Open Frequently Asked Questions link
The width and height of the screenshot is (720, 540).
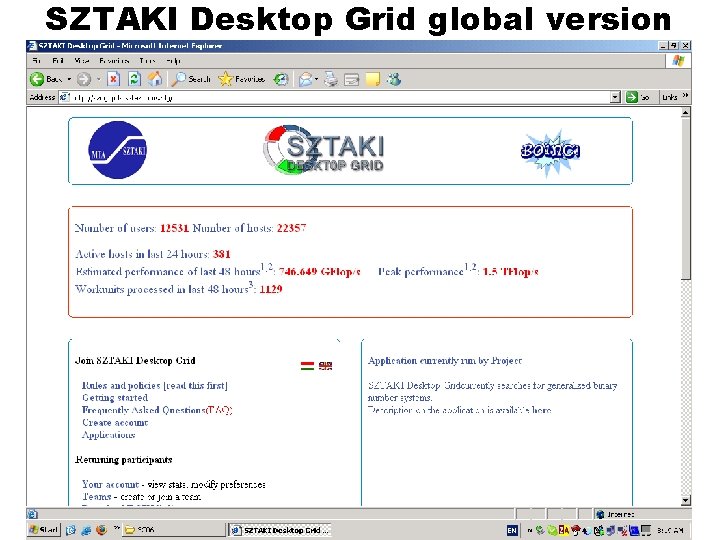pyautogui.click(x=157, y=410)
